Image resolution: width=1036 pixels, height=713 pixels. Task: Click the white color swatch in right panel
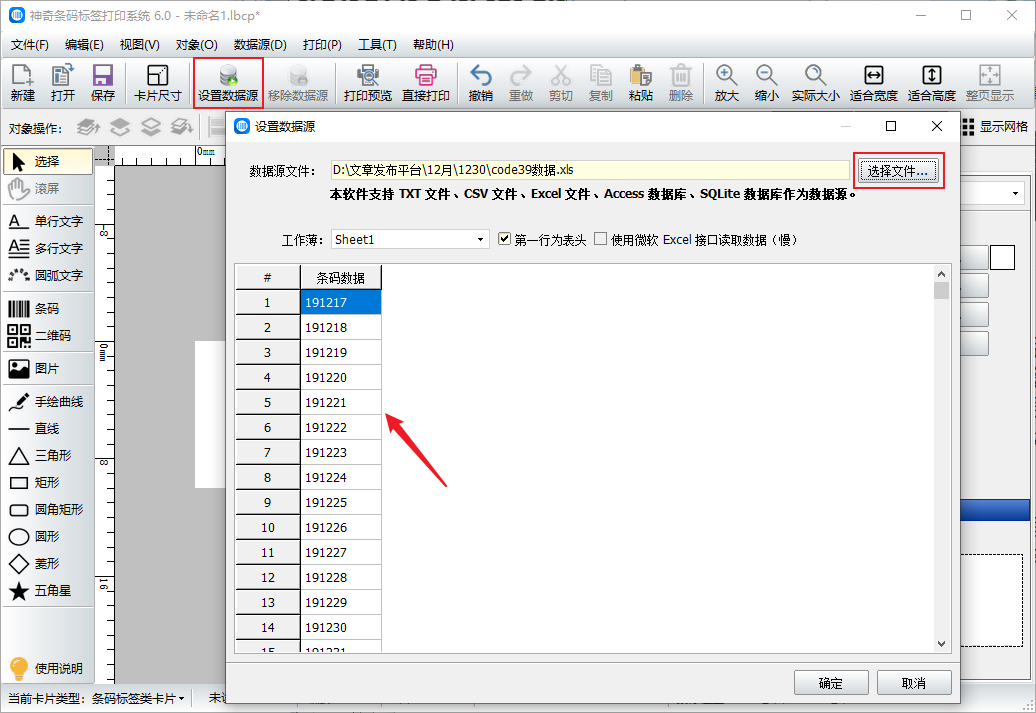[1002, 257]
